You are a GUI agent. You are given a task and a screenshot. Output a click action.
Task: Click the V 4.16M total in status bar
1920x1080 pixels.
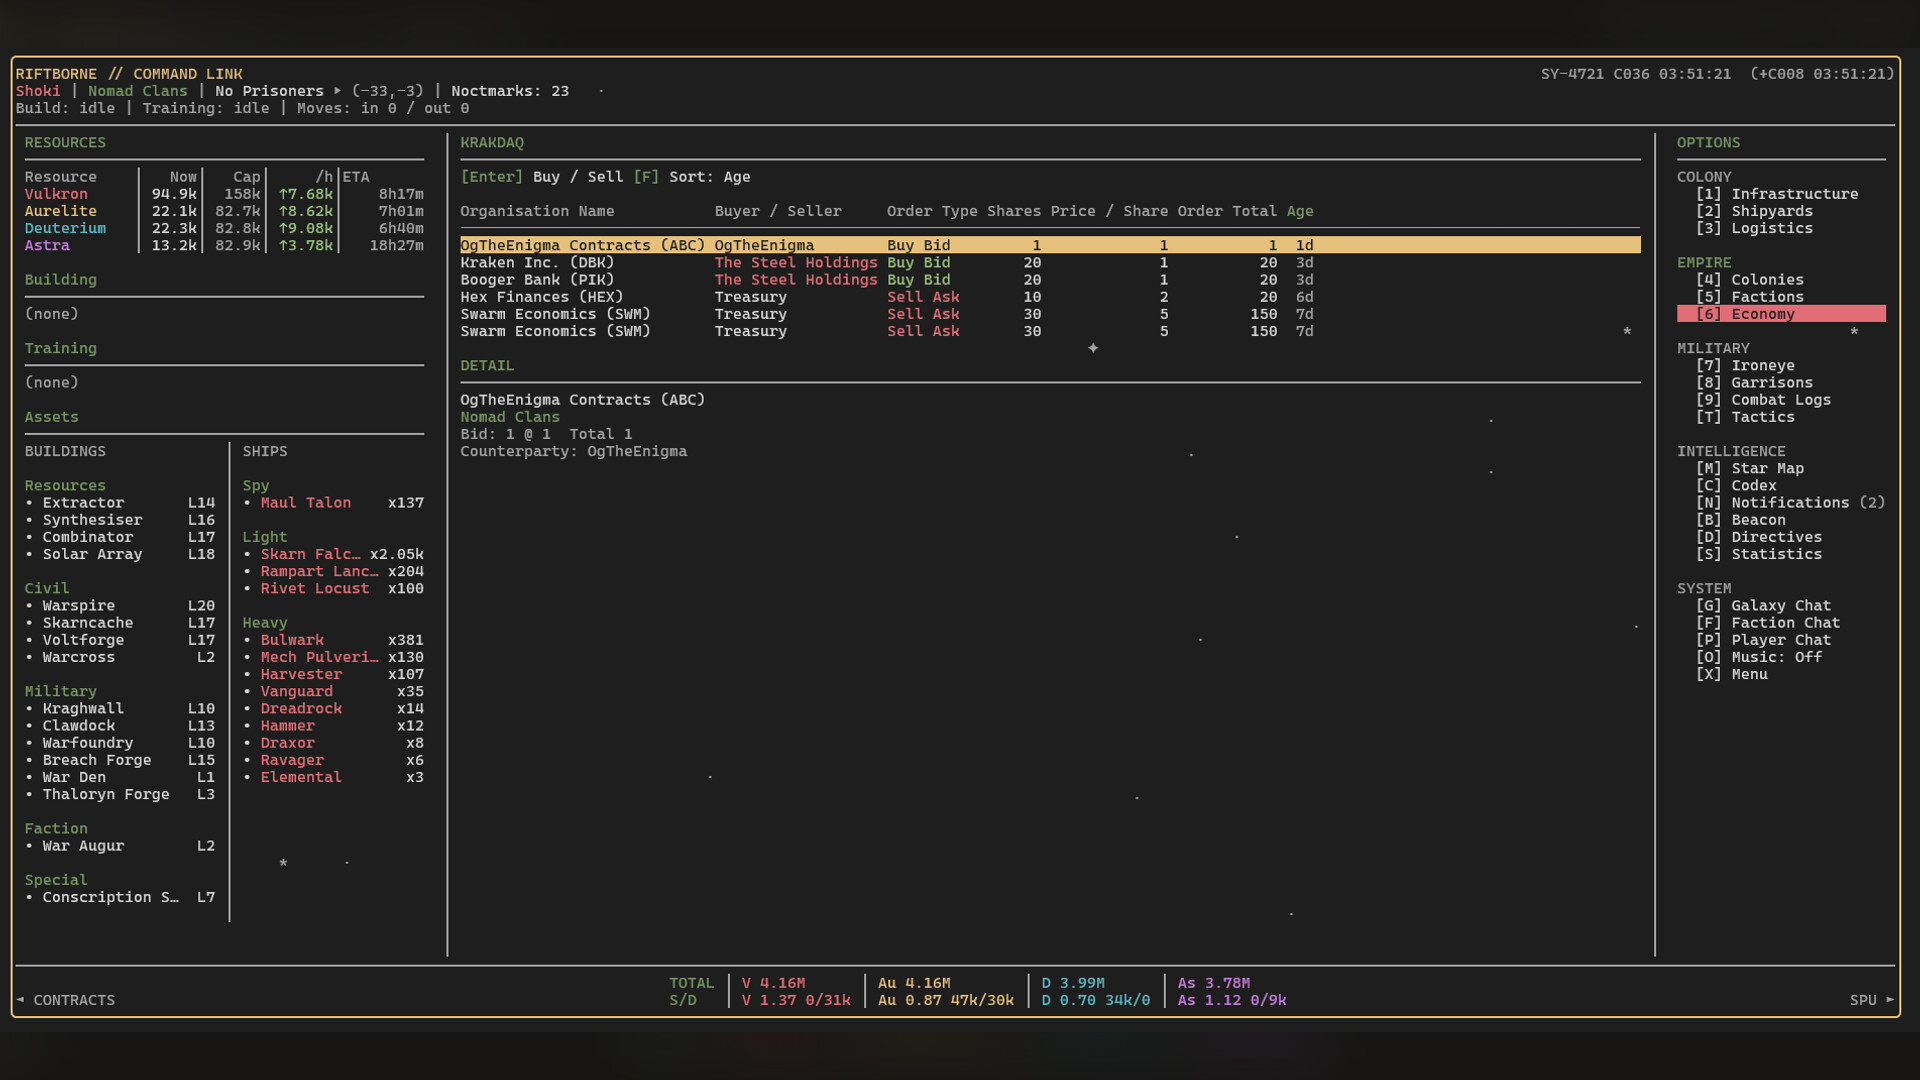[x=773, y=983]
